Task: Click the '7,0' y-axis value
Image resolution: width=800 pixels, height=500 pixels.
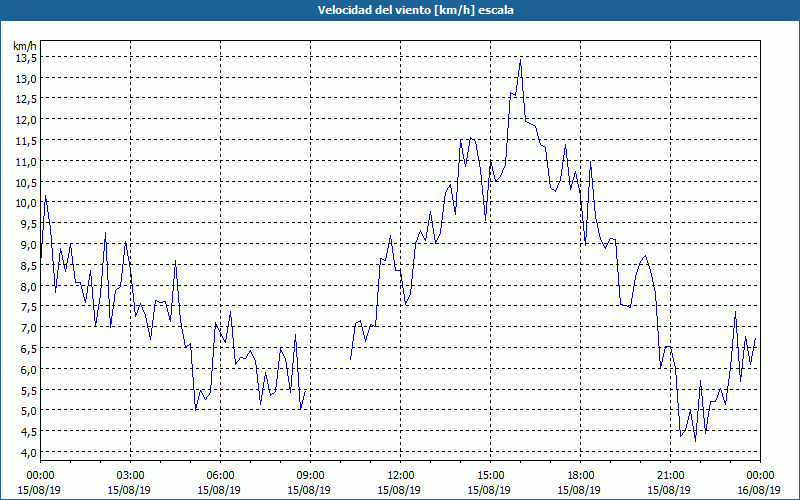Action: (29, 328)
